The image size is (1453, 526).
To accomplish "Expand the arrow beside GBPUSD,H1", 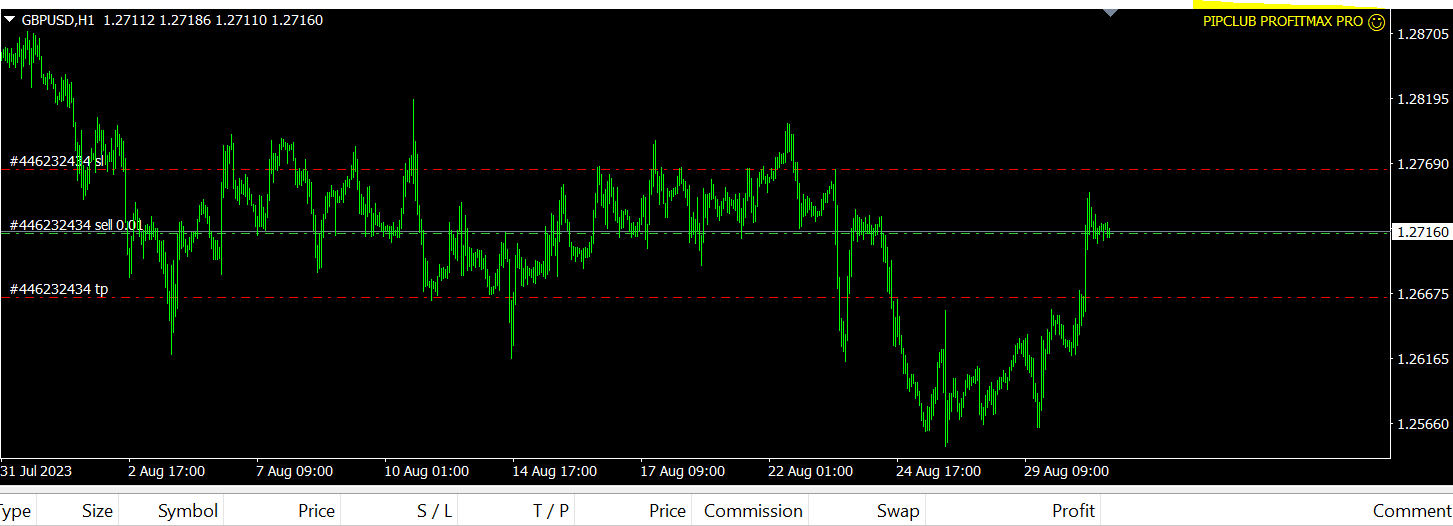I will pyautogui.click(x=9, y=19).
